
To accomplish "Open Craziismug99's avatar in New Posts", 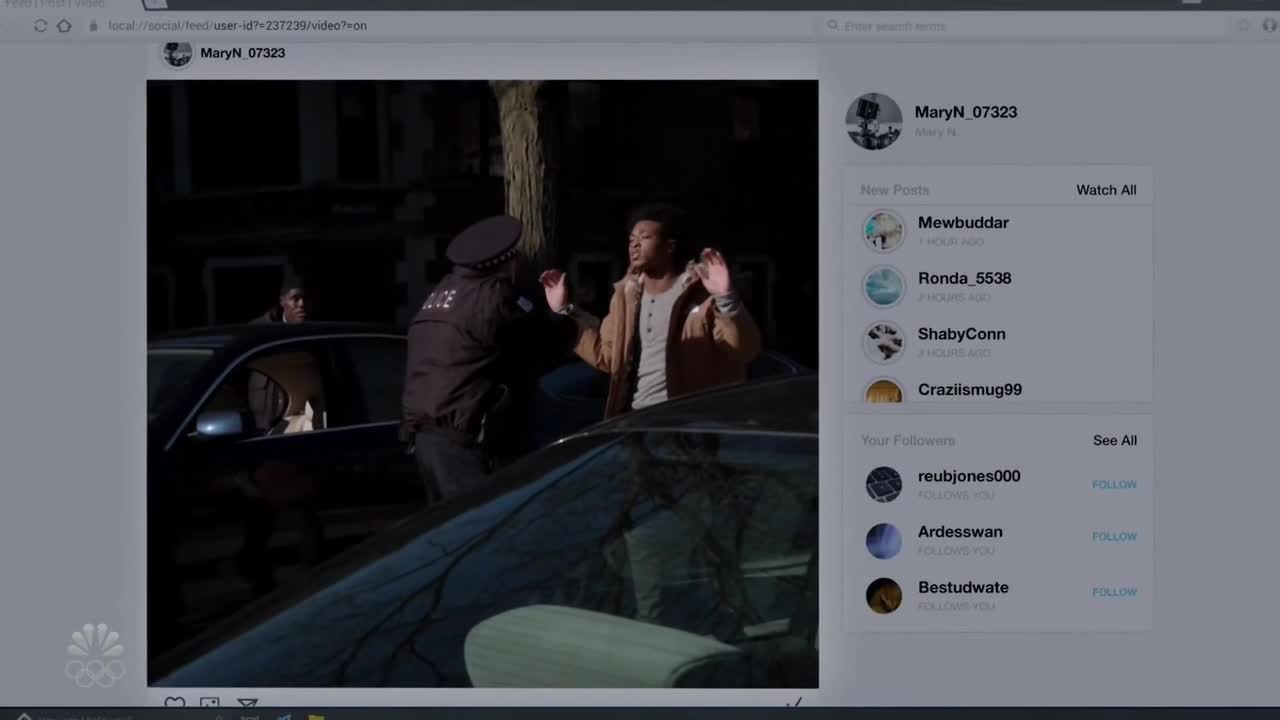I will [x=884, y=391].
